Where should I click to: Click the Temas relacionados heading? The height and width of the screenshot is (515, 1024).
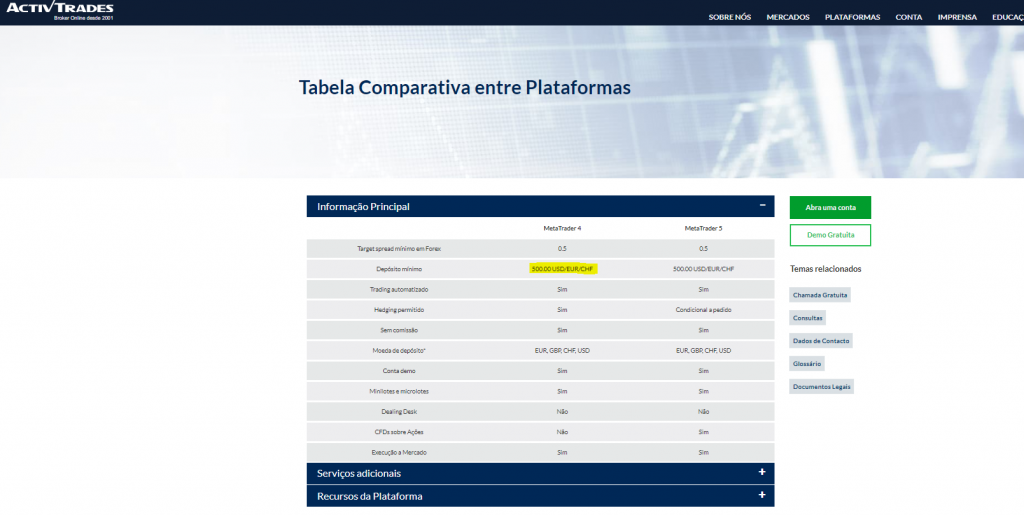[825, 269]
